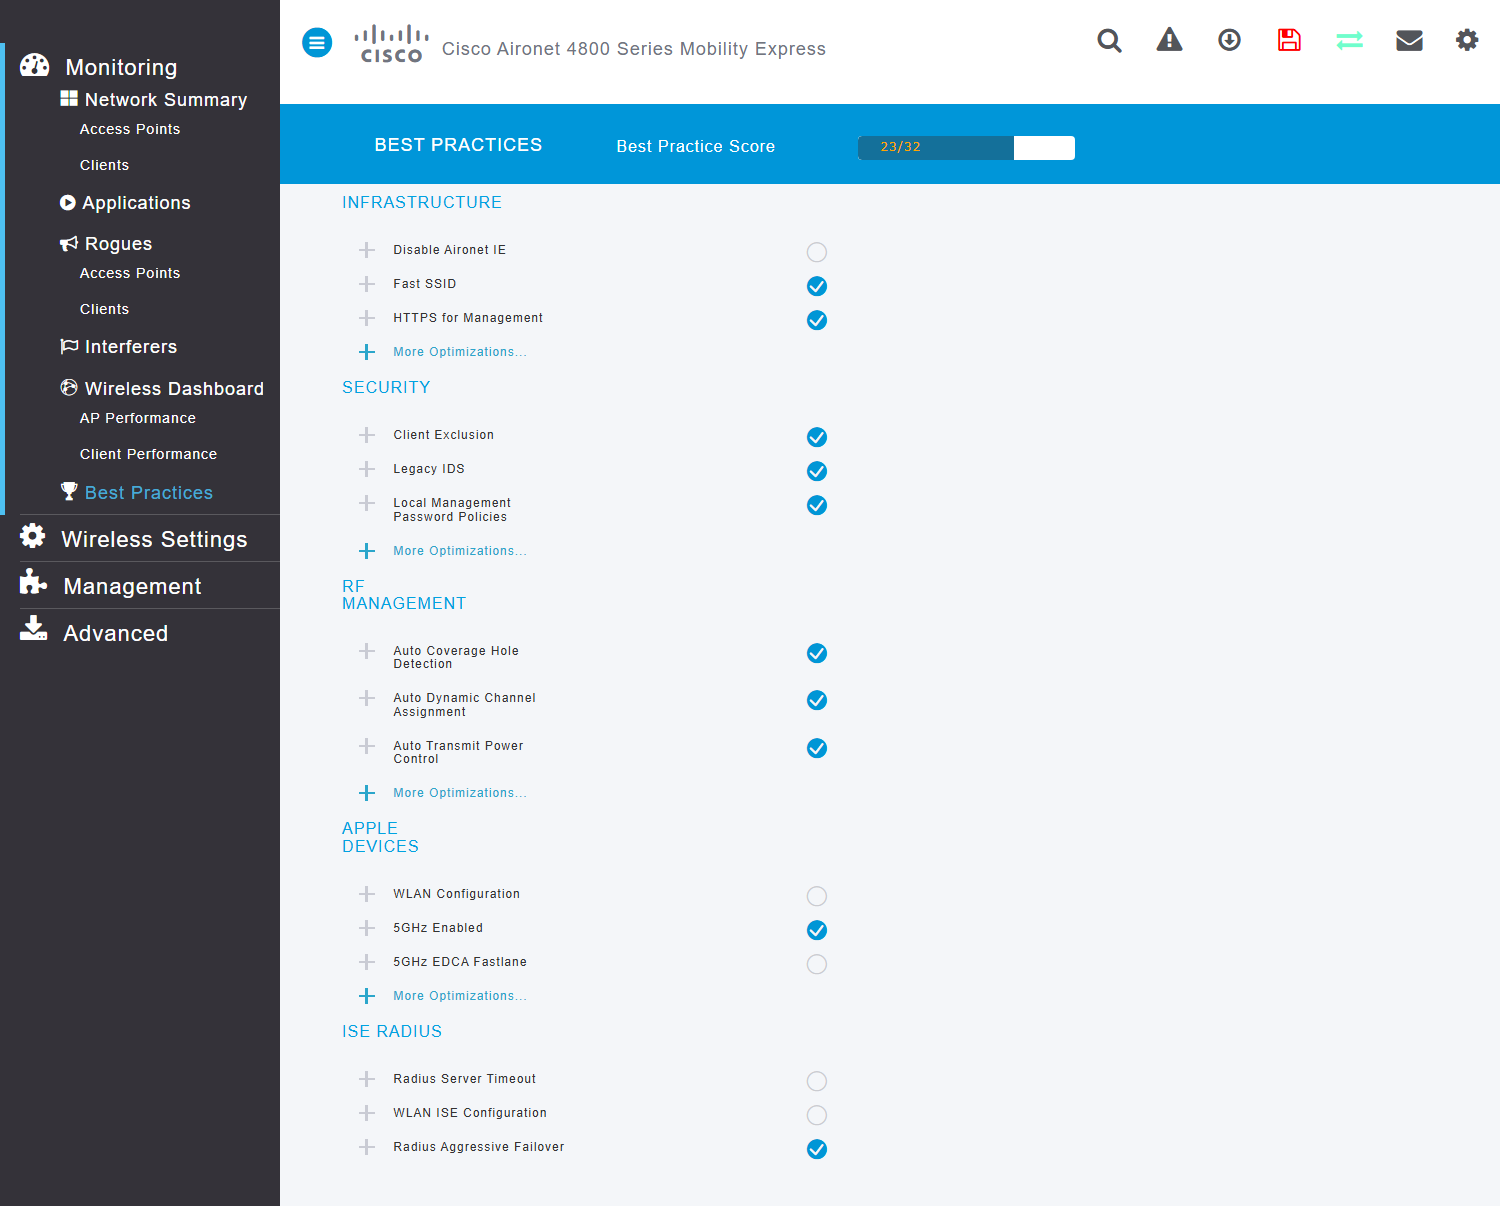Click the Network Summary grid icon
This screenshot has width=1500, height=1206.
69,98
